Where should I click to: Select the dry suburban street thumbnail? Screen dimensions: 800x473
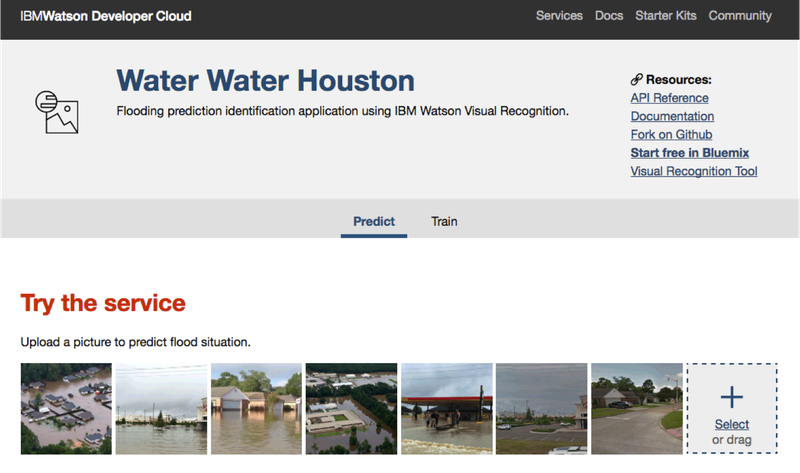tap(636, 409)
